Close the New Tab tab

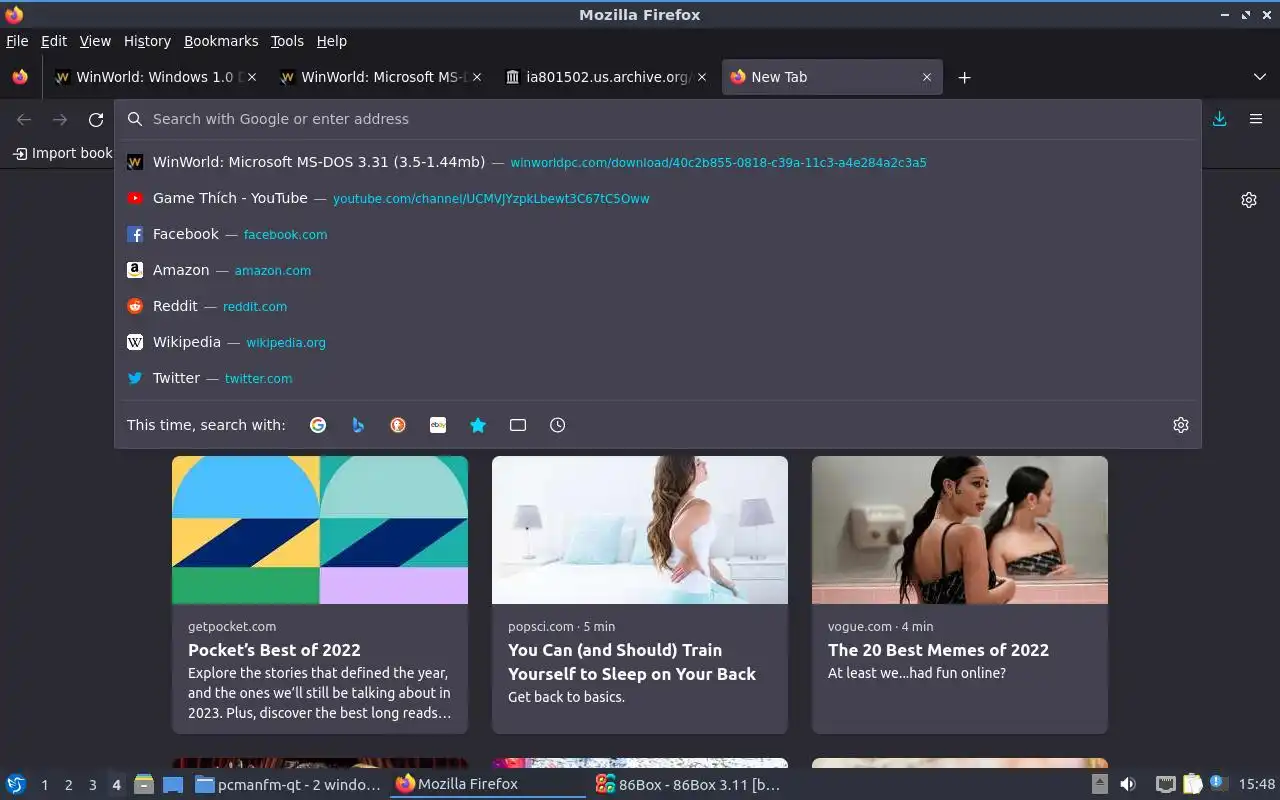927,77
